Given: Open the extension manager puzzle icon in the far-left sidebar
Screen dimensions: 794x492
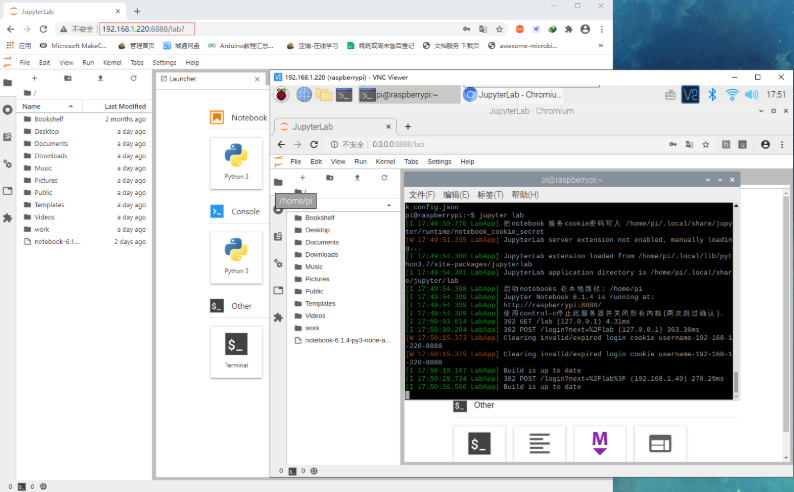Looking at the screenshot, I should point(8,217).
